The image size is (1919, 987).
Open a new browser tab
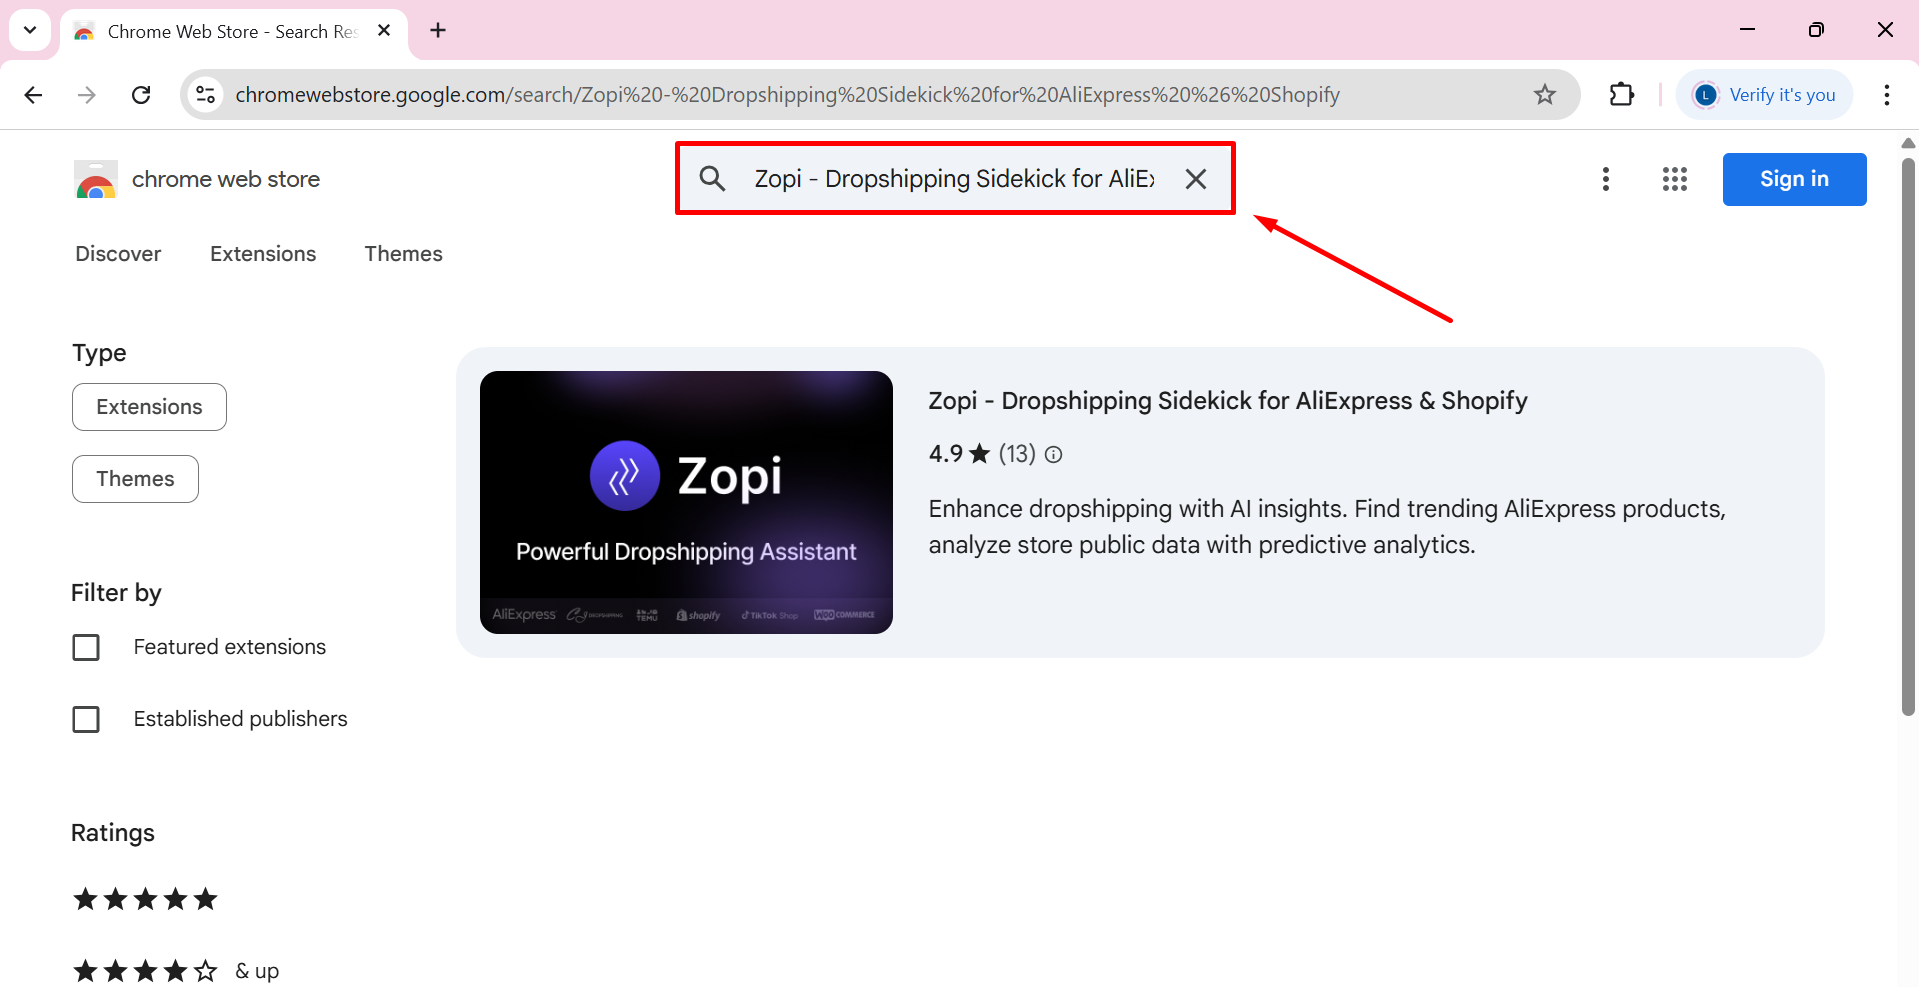click(x=438, y=31)
